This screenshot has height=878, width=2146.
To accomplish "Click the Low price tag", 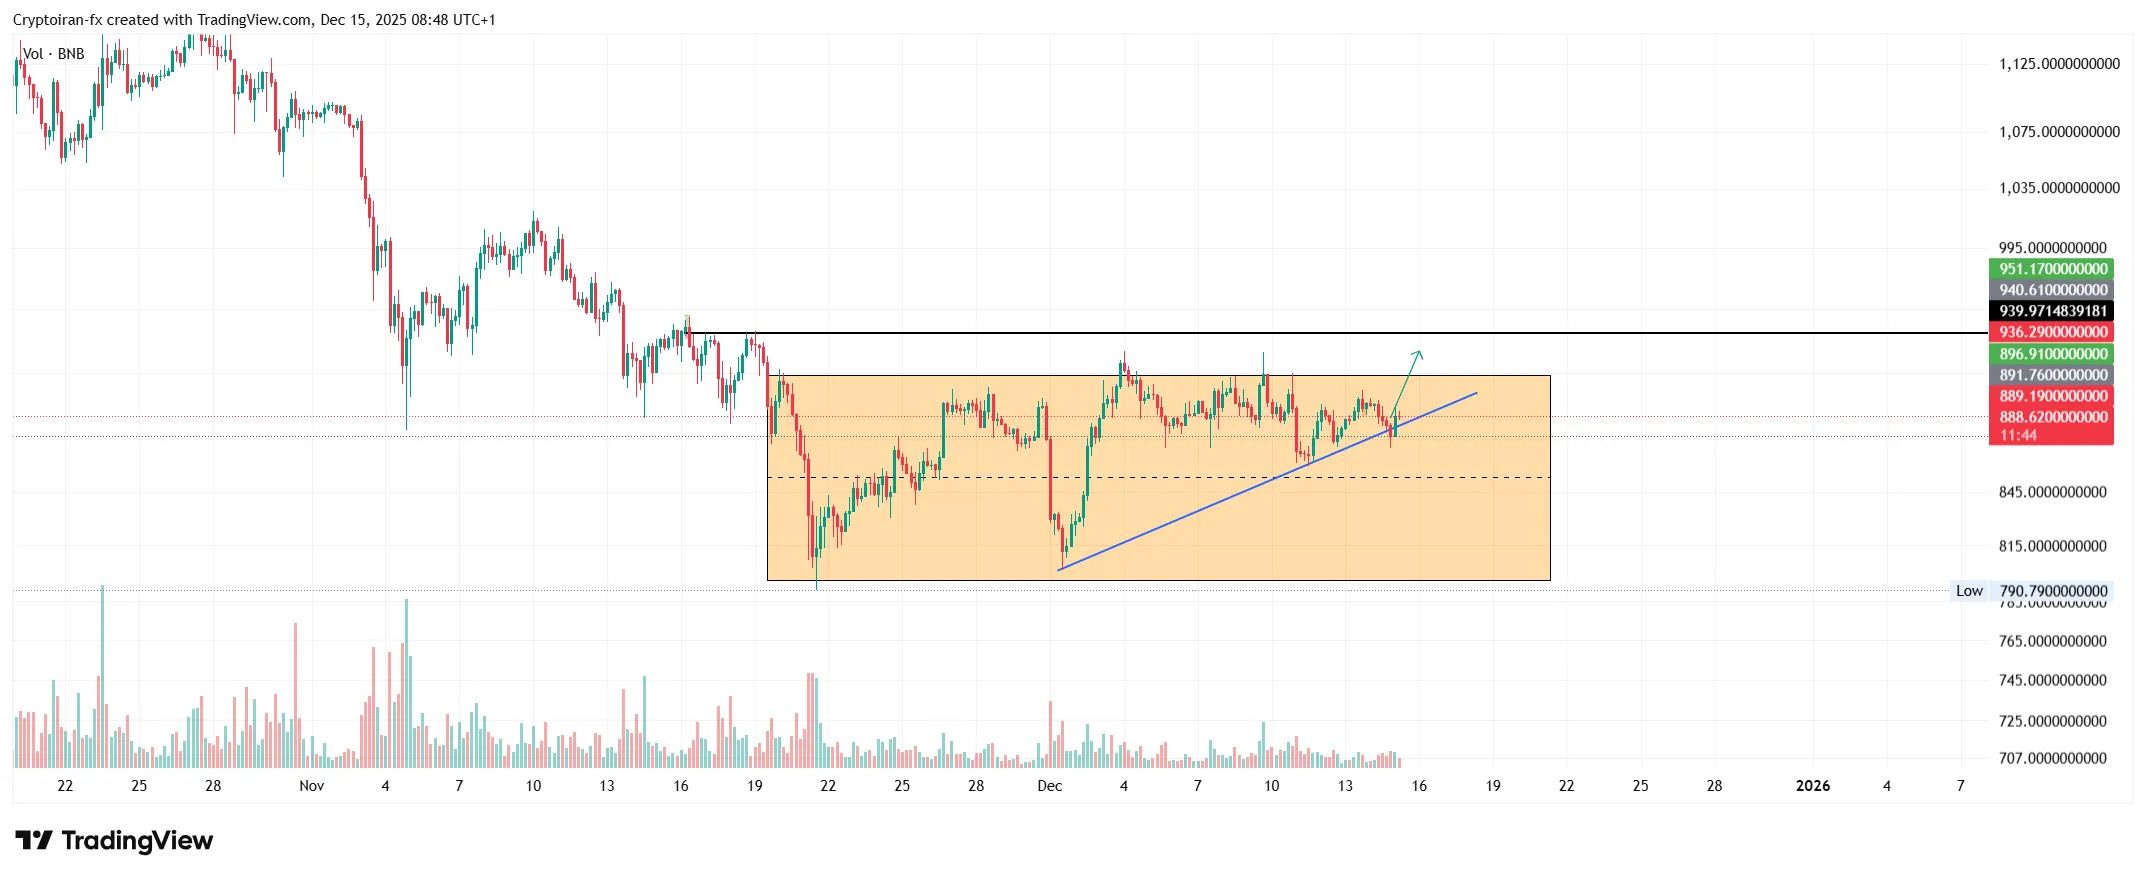I will click(x=1969, y=591).
